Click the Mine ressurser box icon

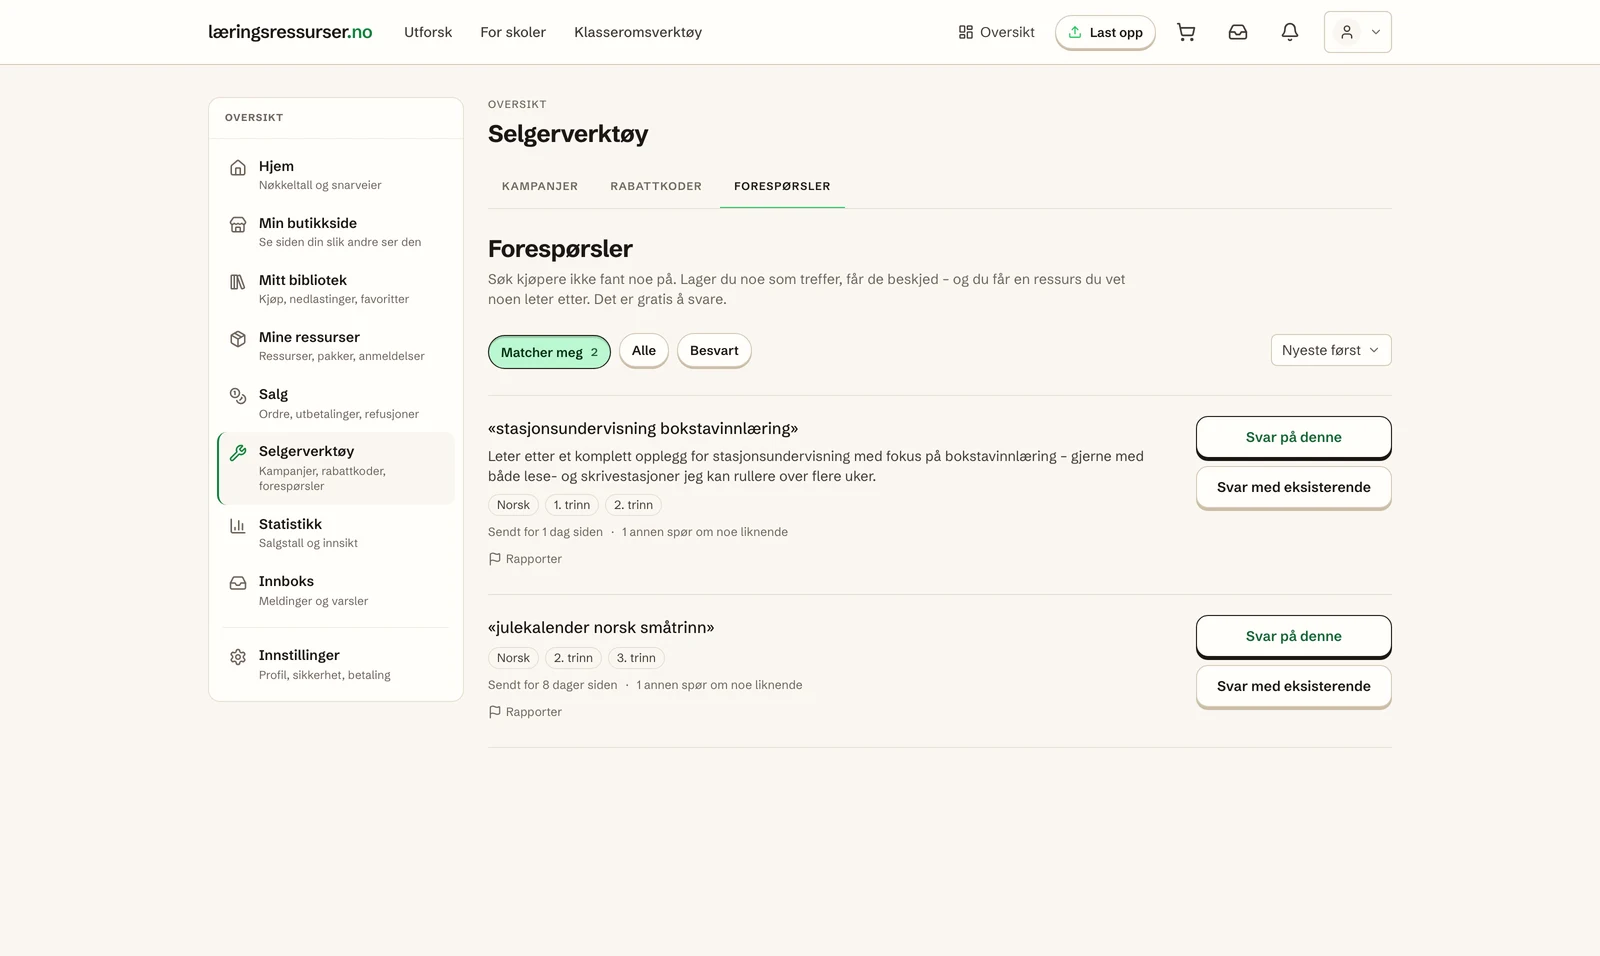[238, 339]
